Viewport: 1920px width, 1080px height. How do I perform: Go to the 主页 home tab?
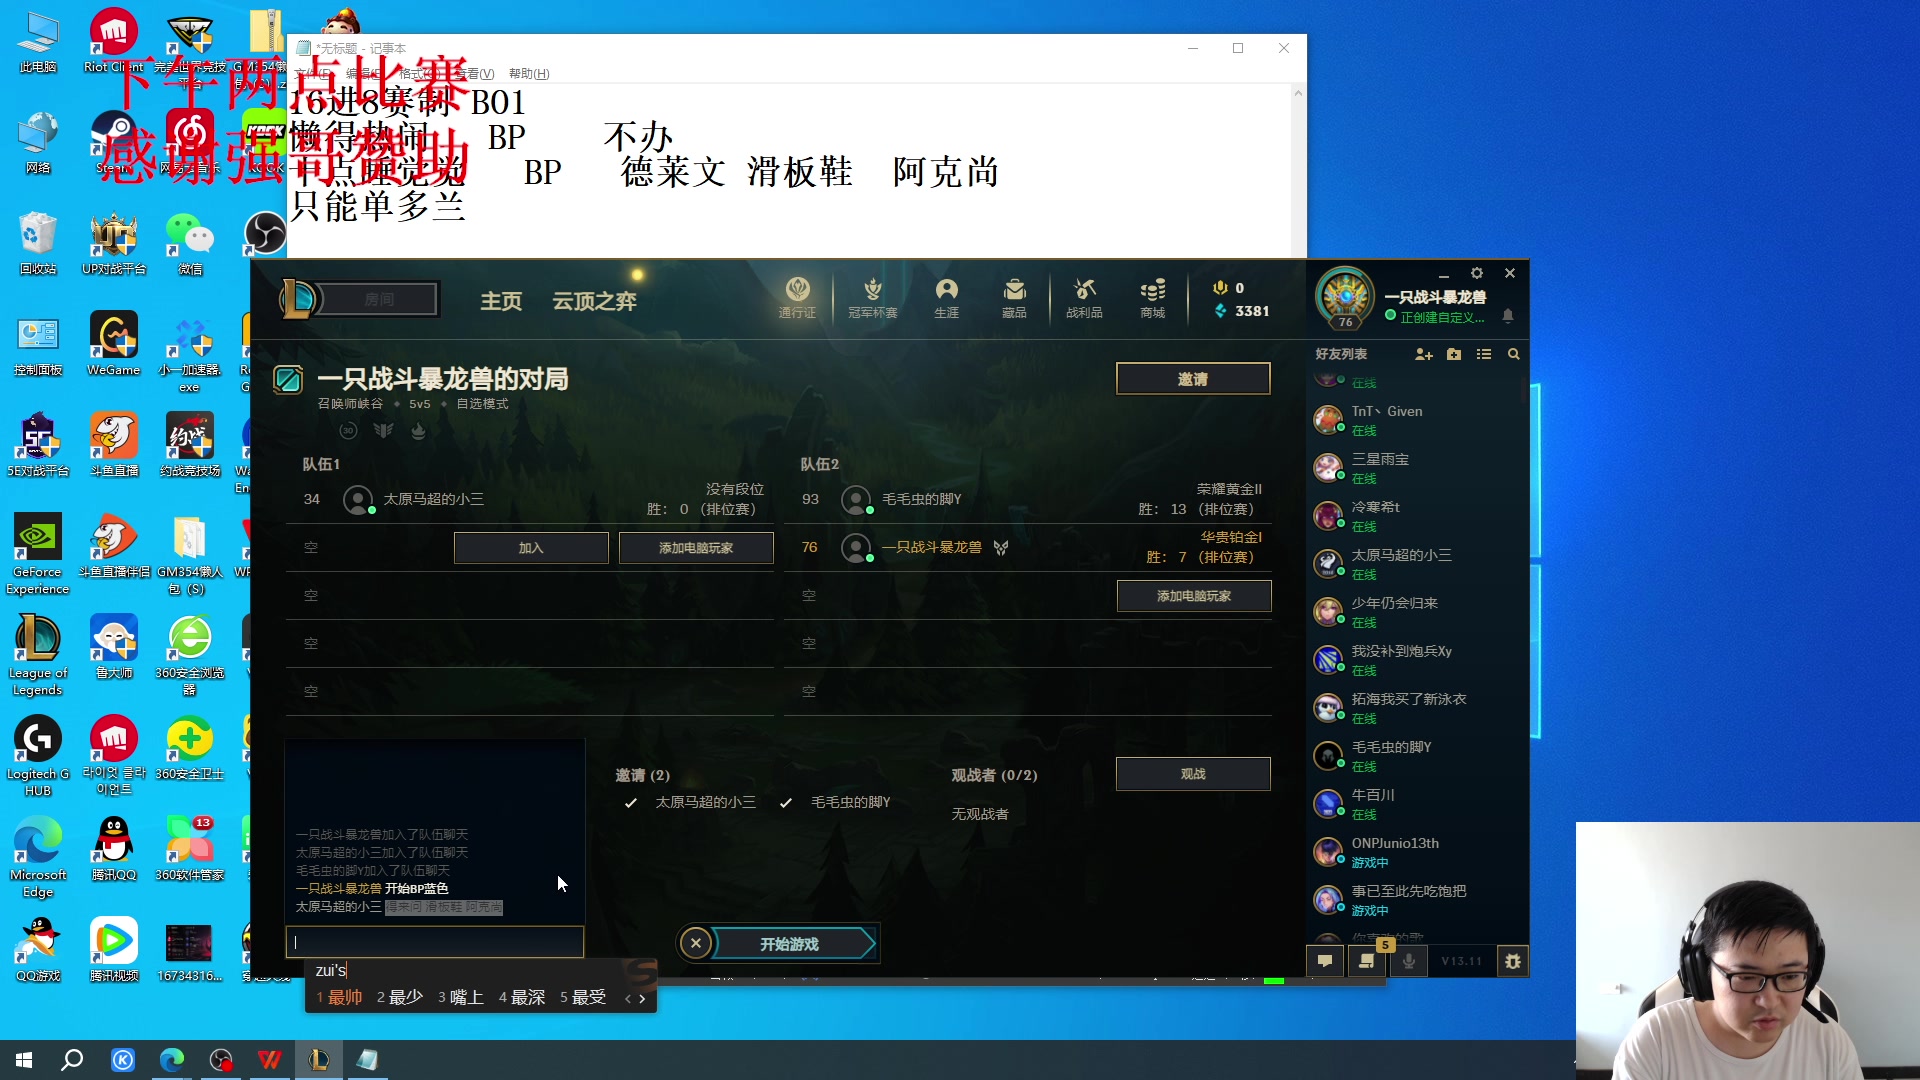(x=501, y=301)
